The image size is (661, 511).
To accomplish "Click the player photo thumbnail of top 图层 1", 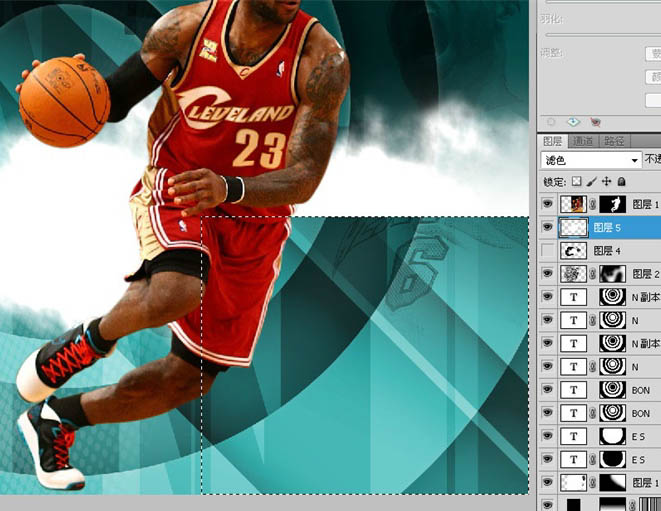I will tap(573, 204).
